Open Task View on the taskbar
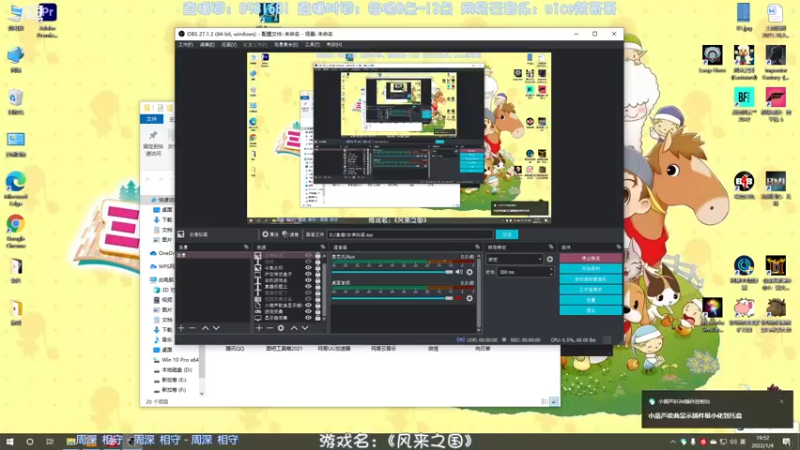800x450 pixels. (49, 441)
